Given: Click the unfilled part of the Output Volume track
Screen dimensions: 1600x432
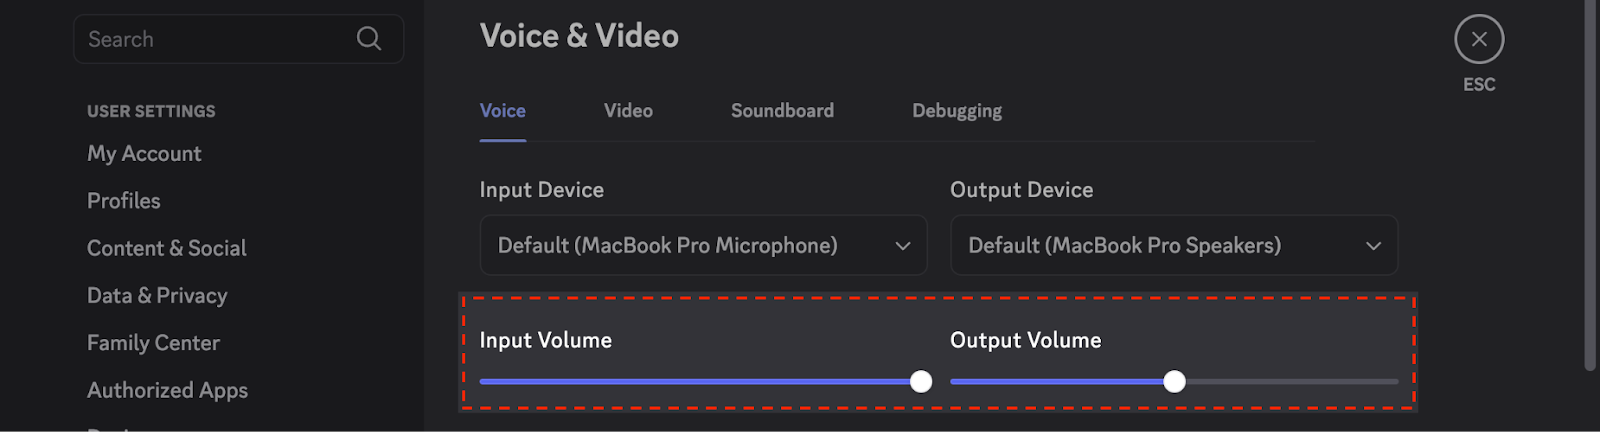Looking at the screenshot, I should (1292, 381).
